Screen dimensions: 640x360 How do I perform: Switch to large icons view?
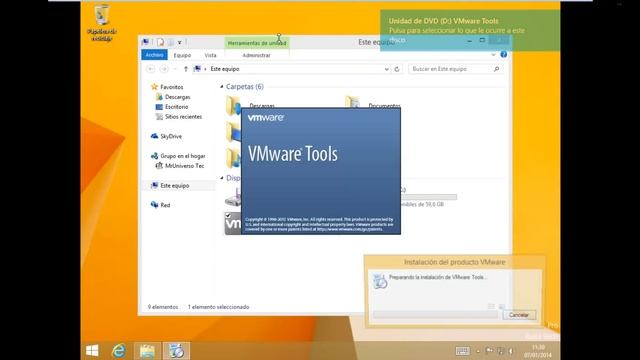(502, 307)
